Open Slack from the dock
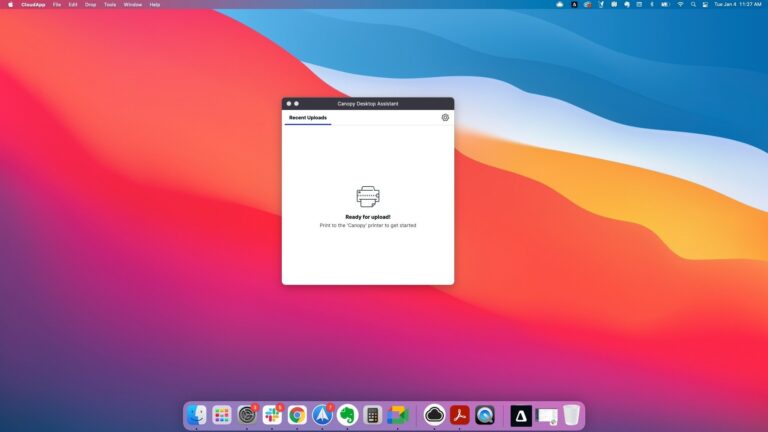Image resolution: width=768 pixels, height=432 pixels. point(272,415)
